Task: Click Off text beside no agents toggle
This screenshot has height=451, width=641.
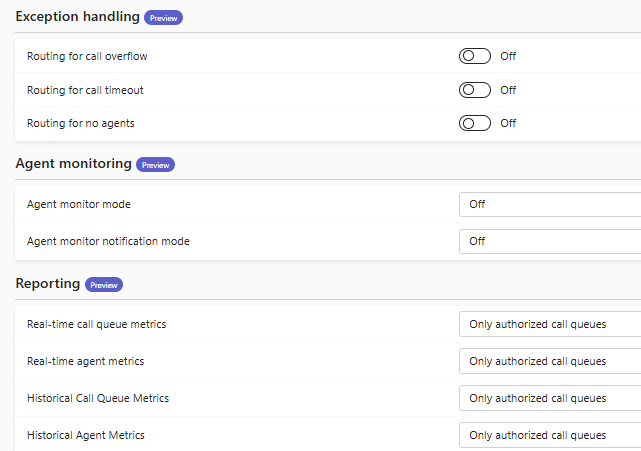Action: click(x=508, y=123)
